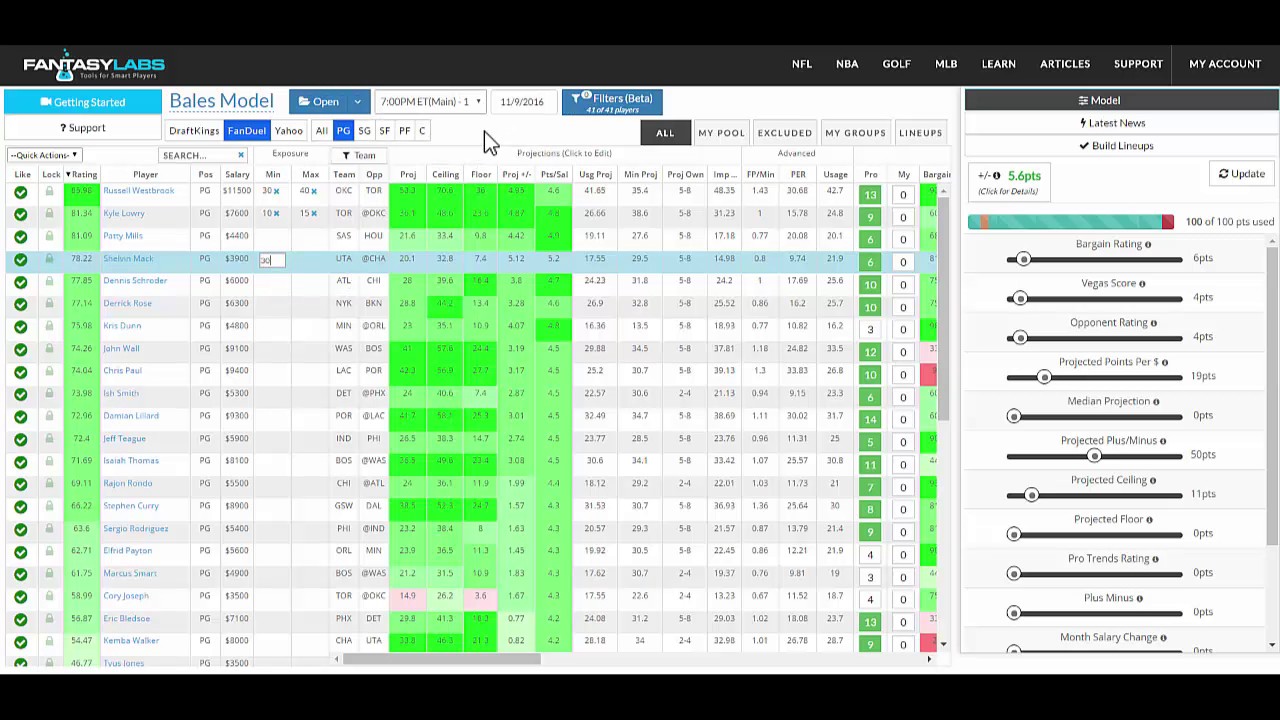Open the Team filter dropdown

tap(358, 155)
